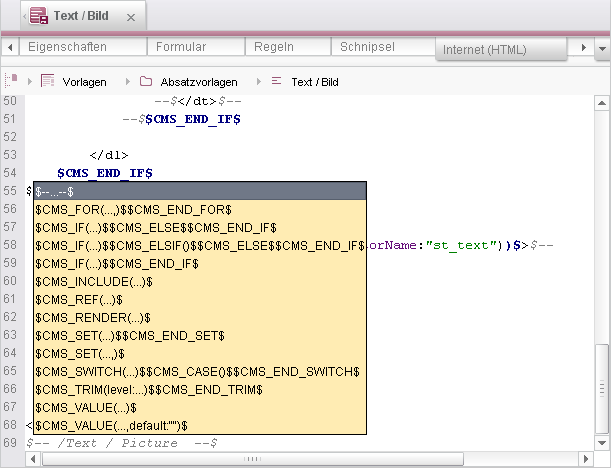The image size is (611, 468).
Task: Switch to the Eigenschaften tab
Action: (x=68, y=47)
